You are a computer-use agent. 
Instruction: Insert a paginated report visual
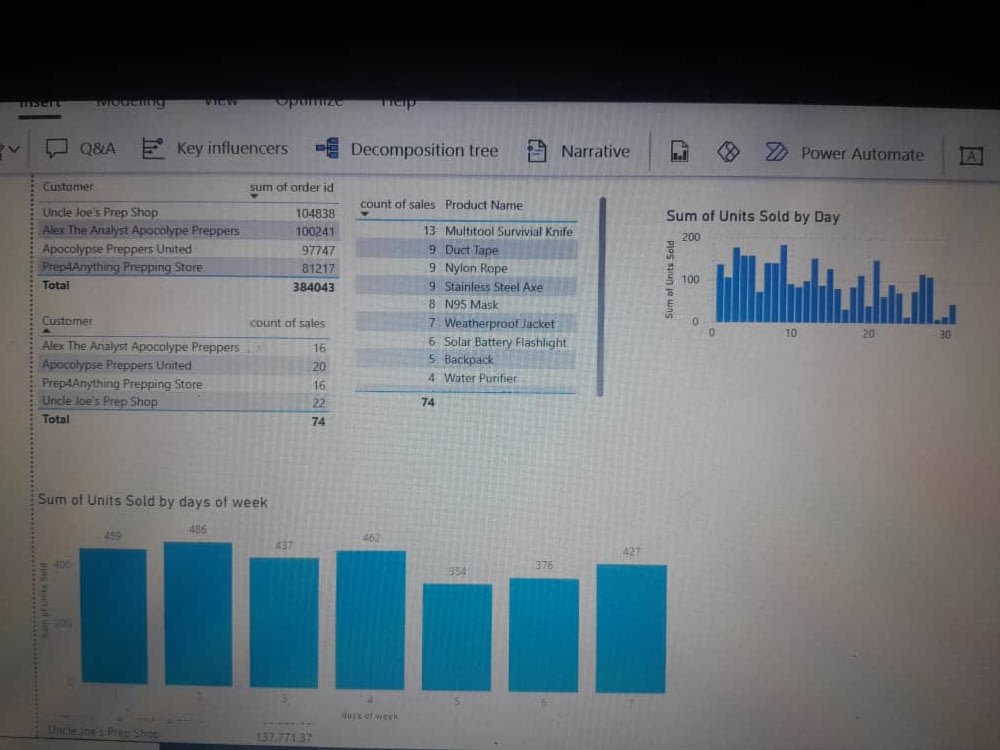click(x=679, y=152)
